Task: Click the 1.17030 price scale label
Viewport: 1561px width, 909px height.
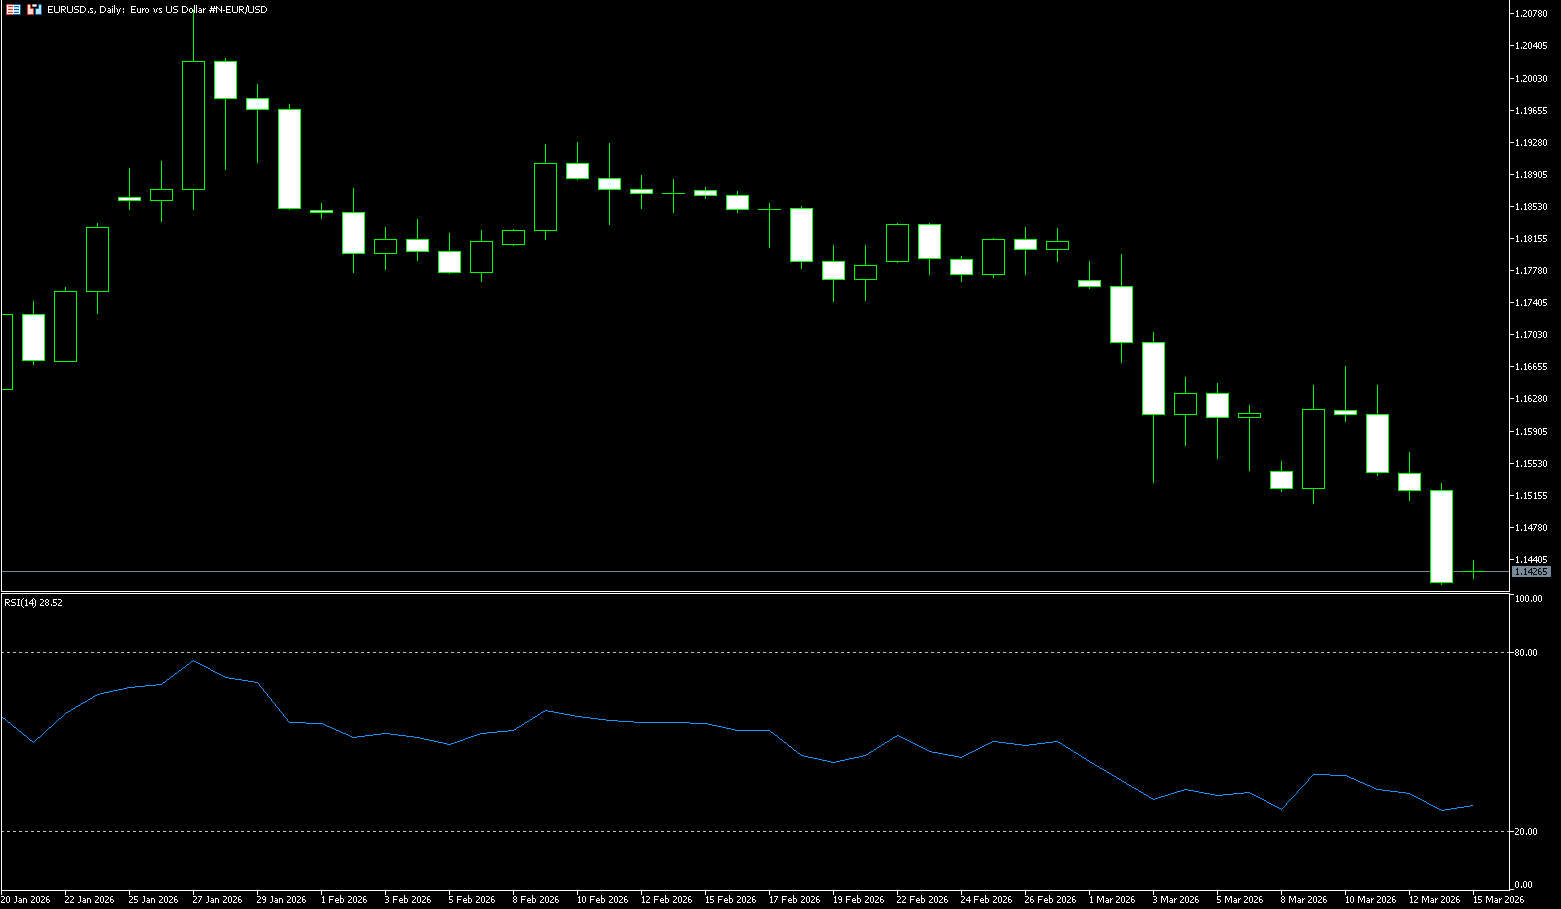Action: point(1531,335)
